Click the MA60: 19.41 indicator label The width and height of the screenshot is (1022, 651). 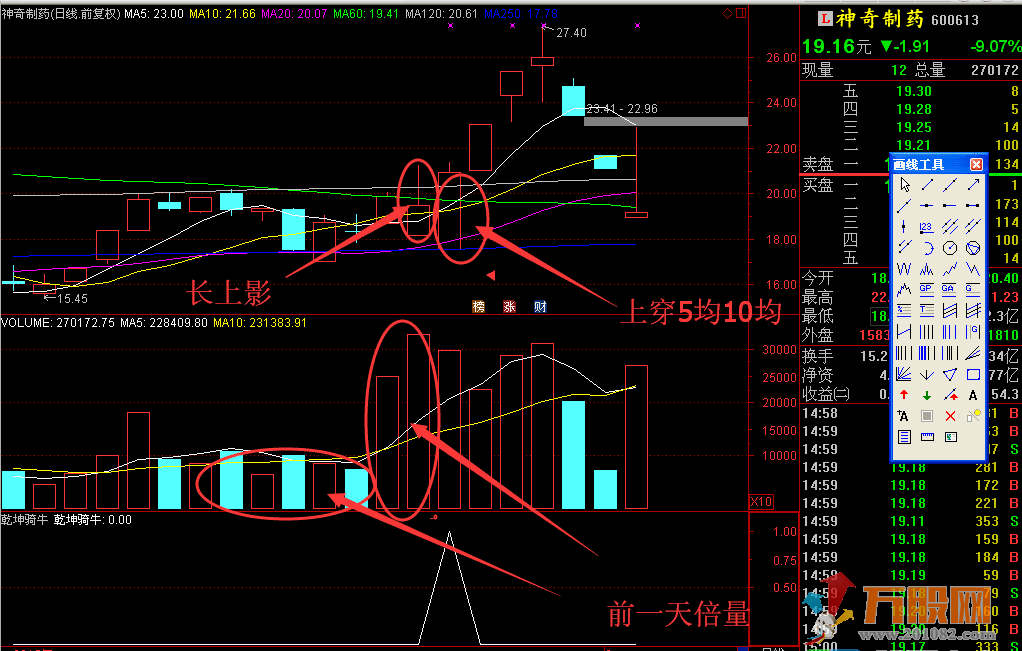coord(366,14)
